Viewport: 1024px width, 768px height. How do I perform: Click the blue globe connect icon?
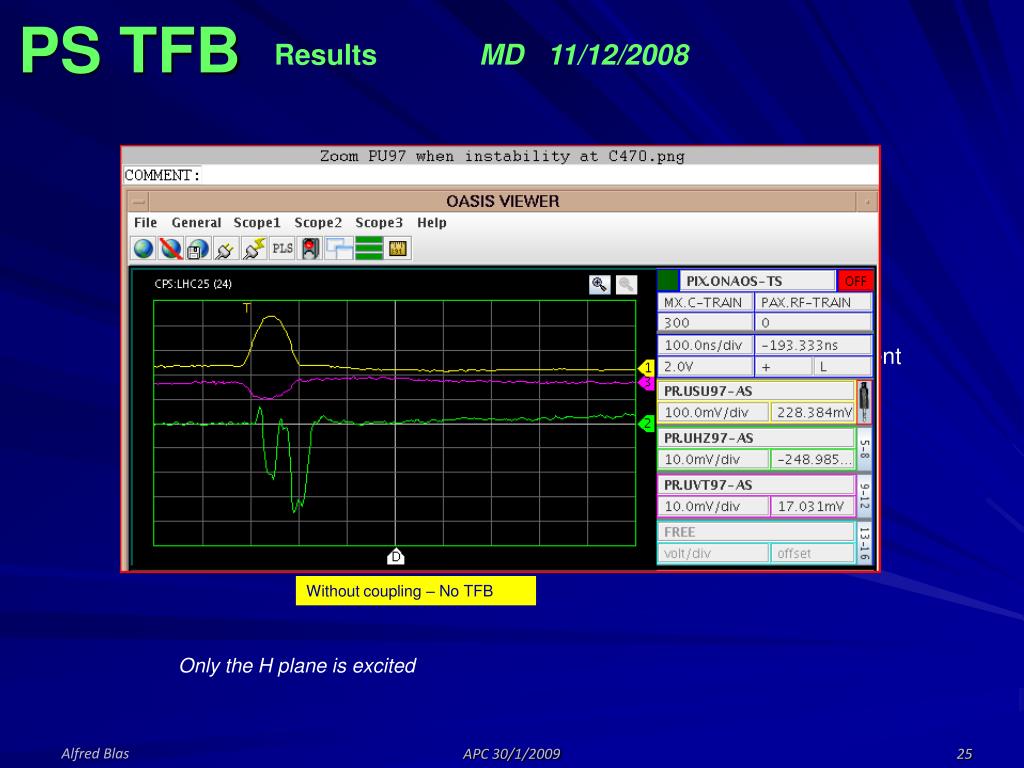(x=144, y=249)
